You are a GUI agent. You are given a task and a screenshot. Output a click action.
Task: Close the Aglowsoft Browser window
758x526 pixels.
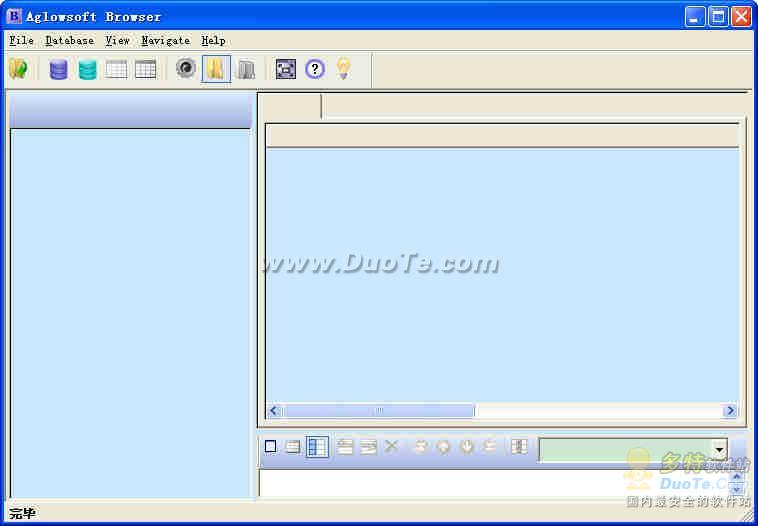(741, 17)
